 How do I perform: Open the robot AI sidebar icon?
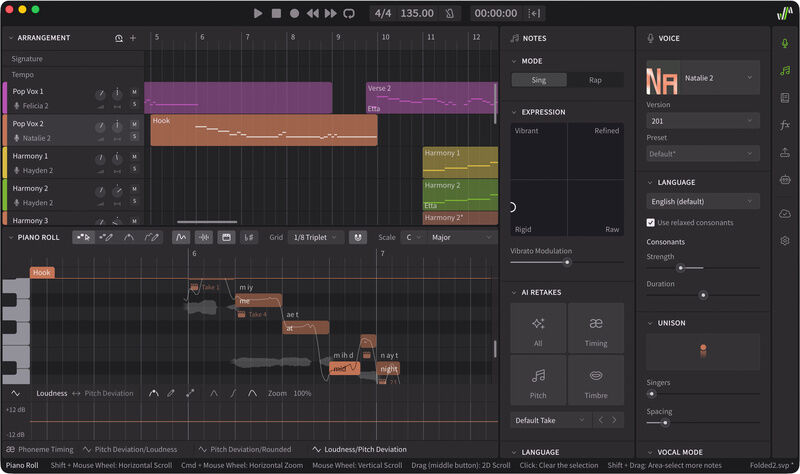pyautogui.click(x=785, y=179)
